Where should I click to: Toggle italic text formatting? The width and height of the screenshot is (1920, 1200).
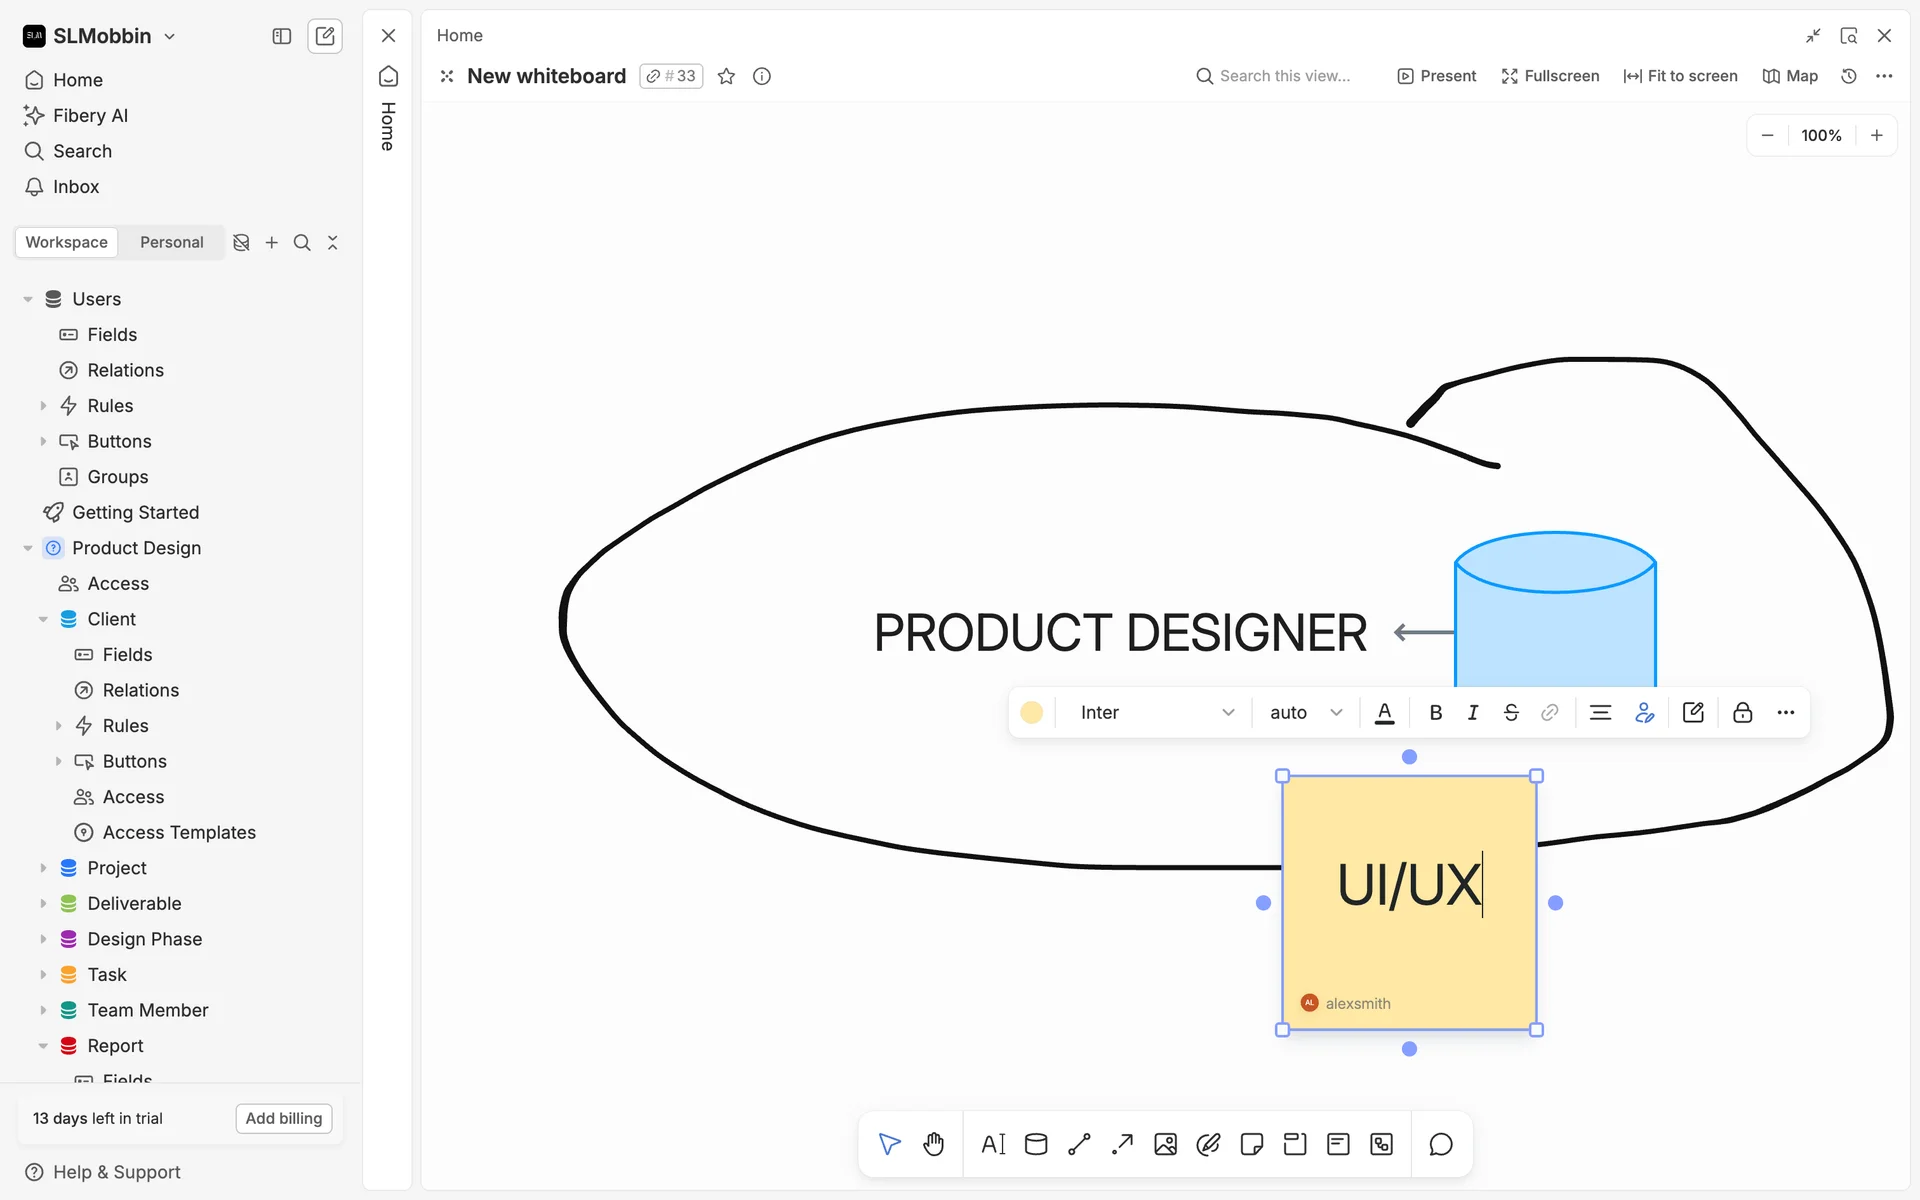(1472, 712)
